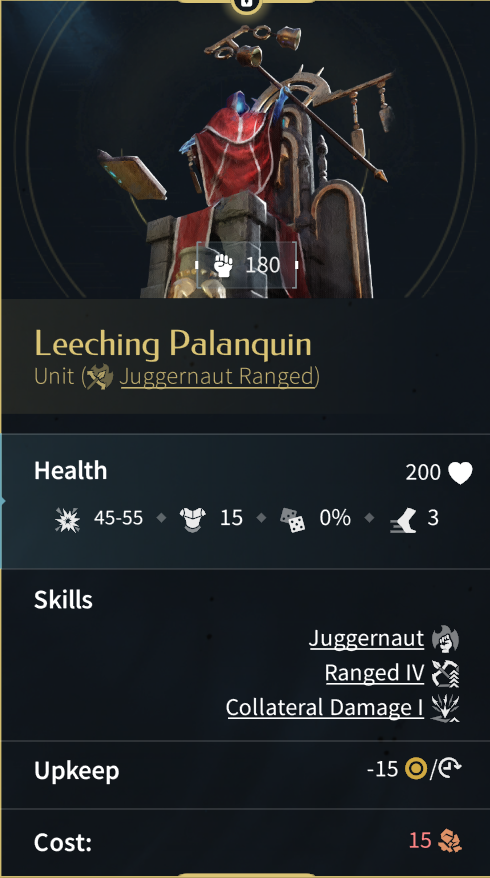Click the white heart health icon
The width and height of the screenshot is (490, 878).
[460, 473]
